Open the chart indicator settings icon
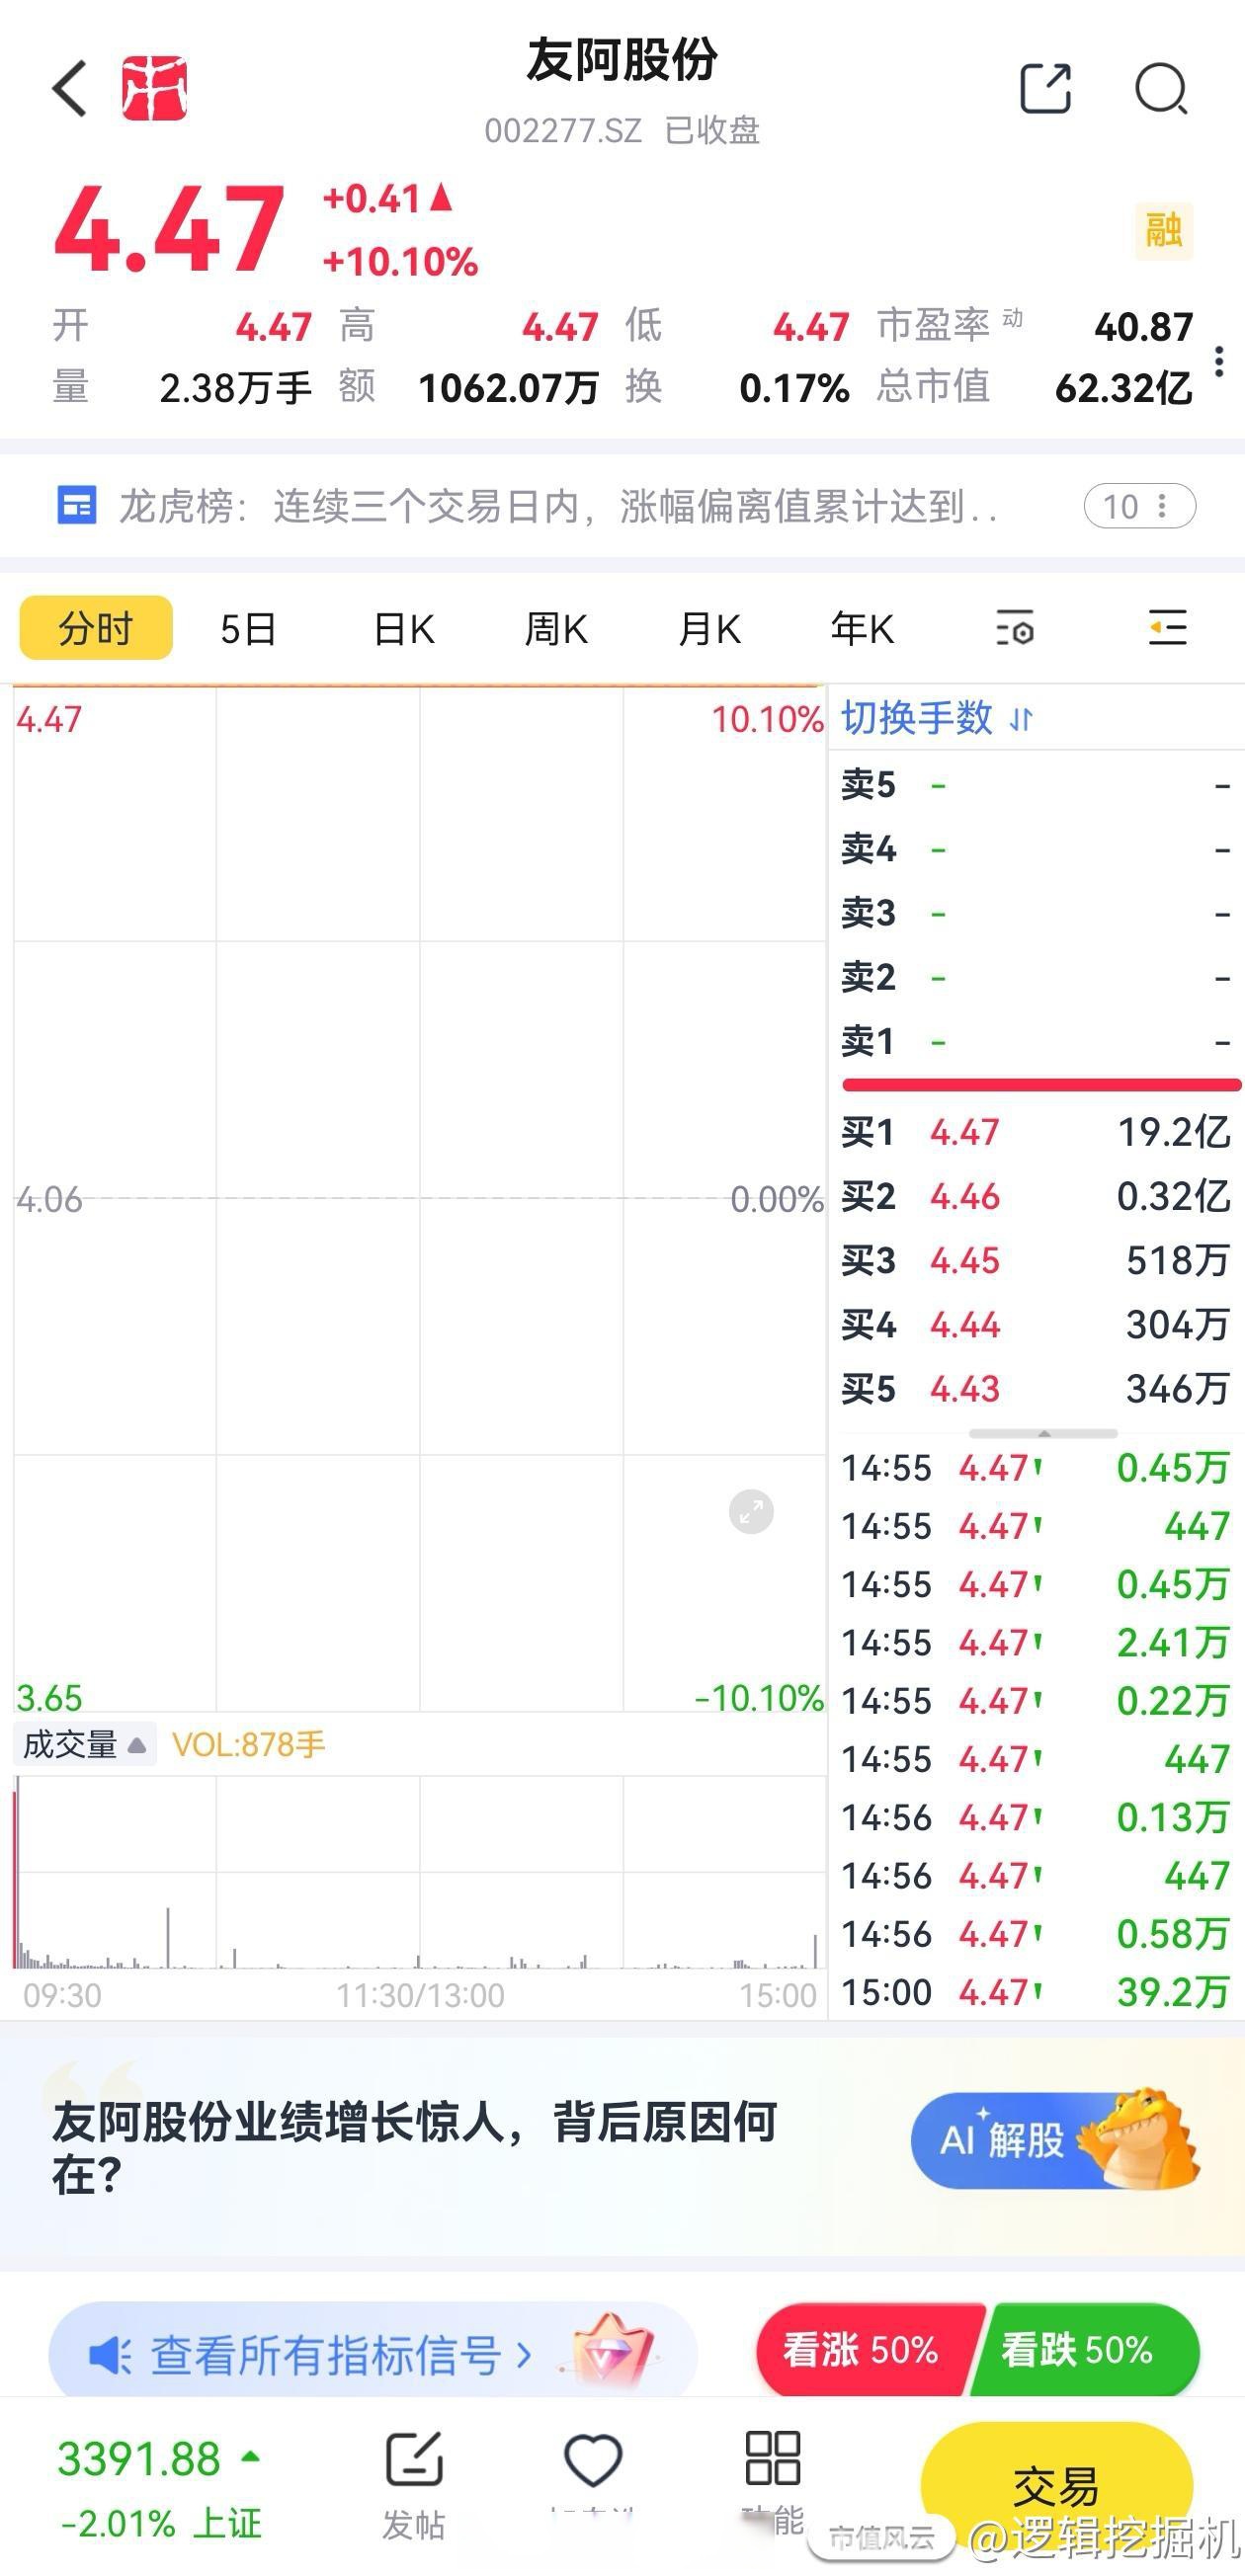This screenshot has height=2576, width=1245. click(x=1015, y=628)
